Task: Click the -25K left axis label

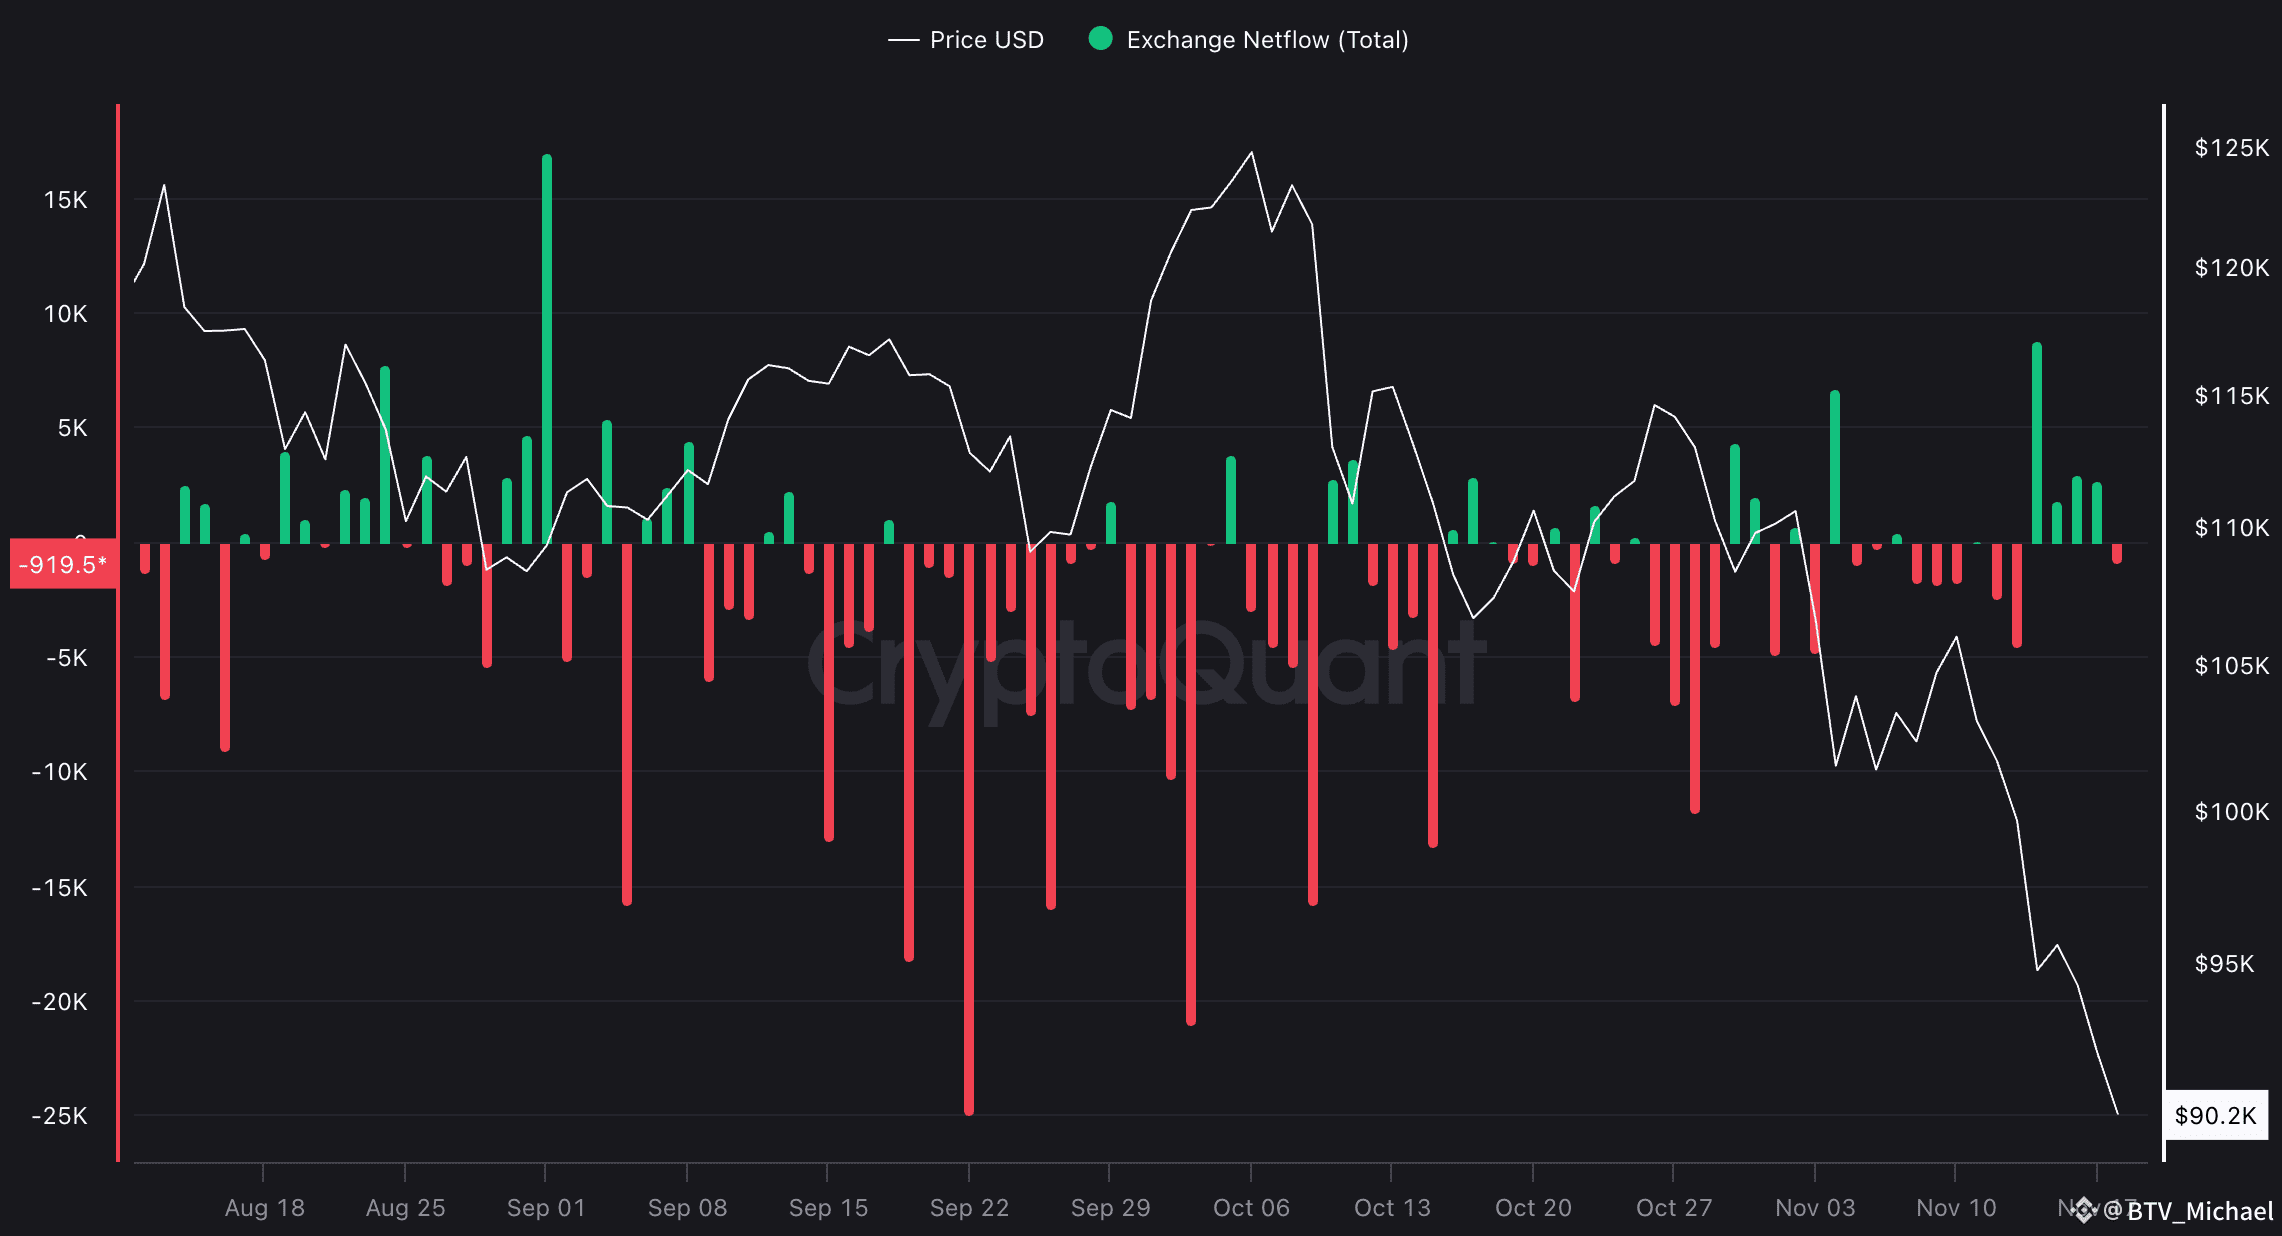Action: tap(59, 1115)
